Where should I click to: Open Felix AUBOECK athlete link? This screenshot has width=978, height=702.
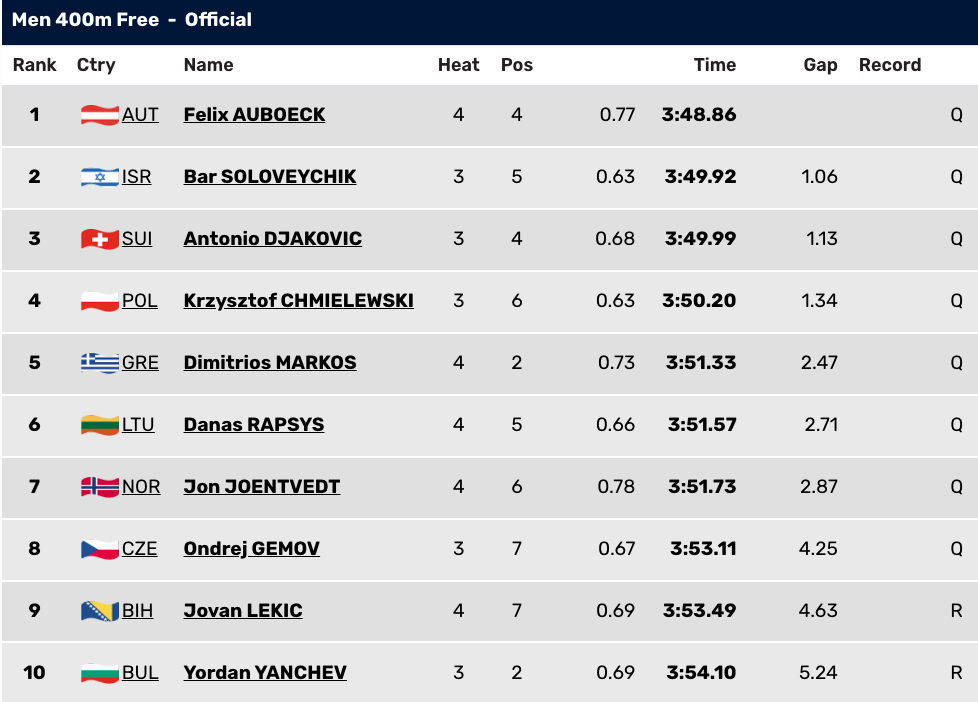coord(254,115)
